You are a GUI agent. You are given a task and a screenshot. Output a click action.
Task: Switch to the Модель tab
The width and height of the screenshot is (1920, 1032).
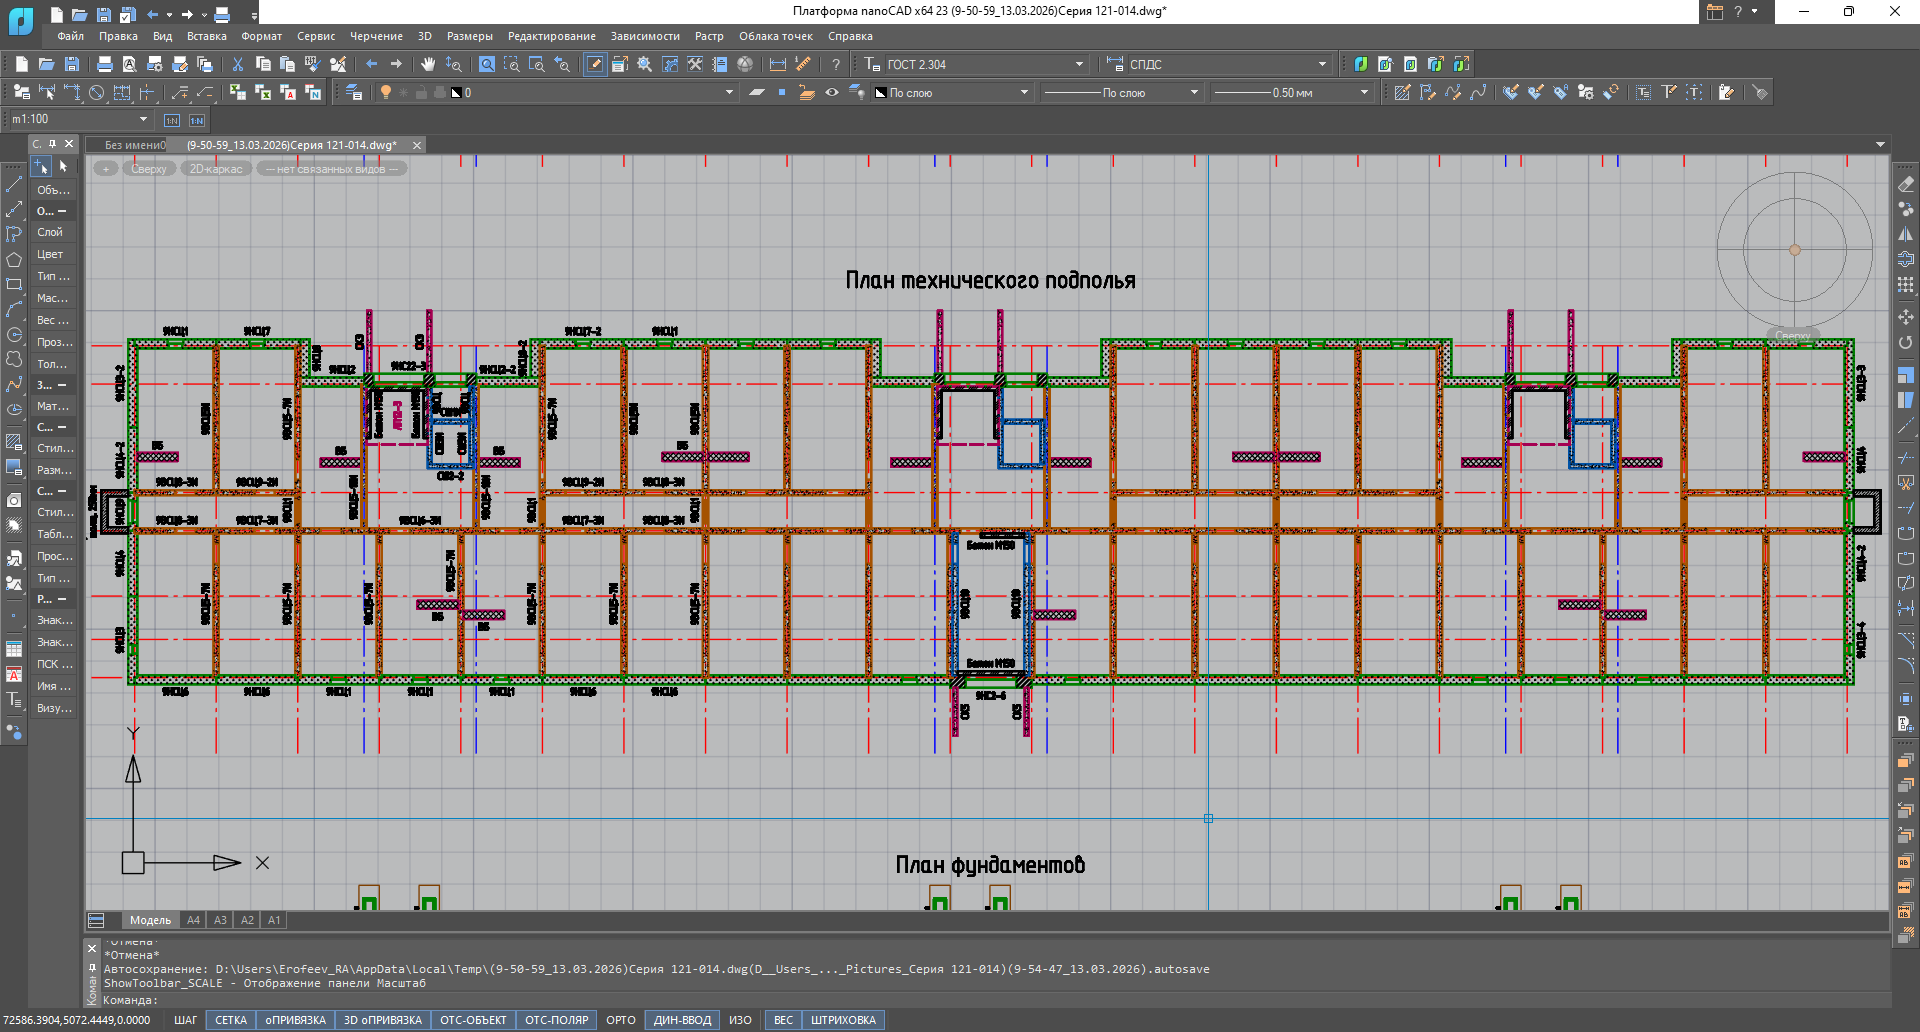[x=150, y=920]
